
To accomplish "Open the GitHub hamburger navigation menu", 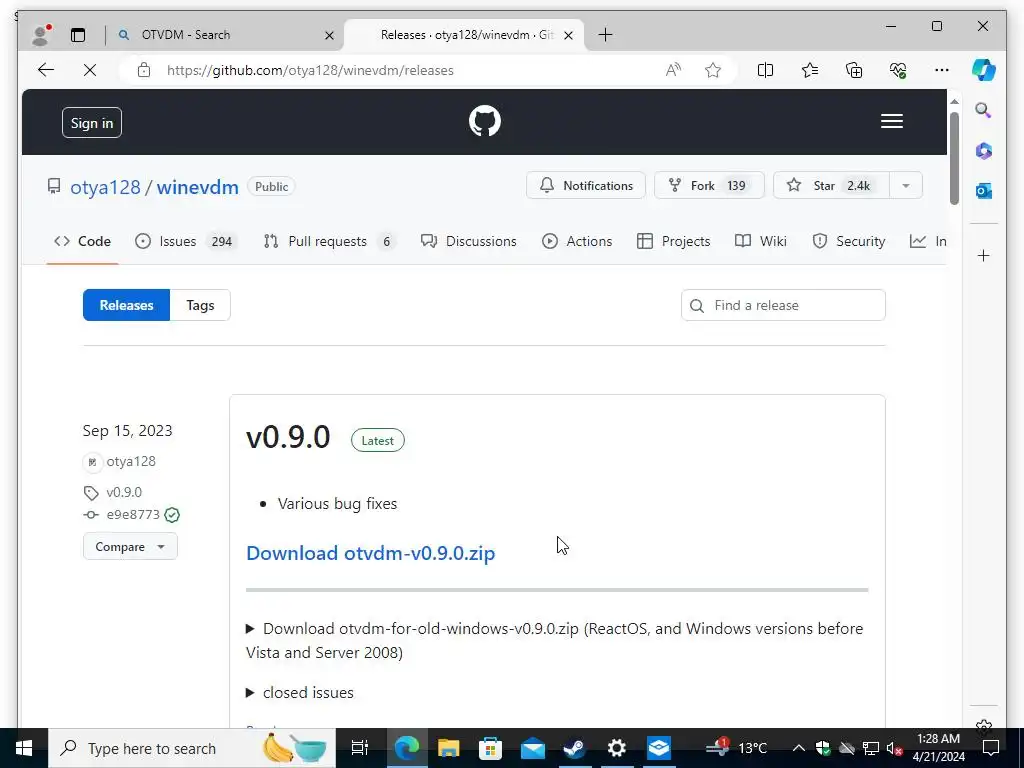I will click(x=891, y=121).
